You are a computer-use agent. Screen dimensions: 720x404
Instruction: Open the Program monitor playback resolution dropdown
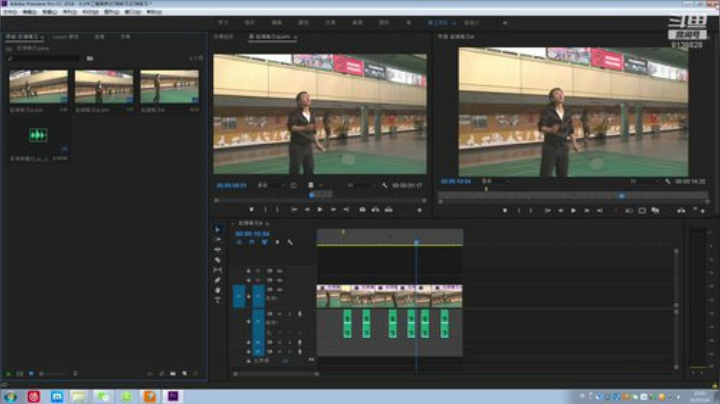643,182
